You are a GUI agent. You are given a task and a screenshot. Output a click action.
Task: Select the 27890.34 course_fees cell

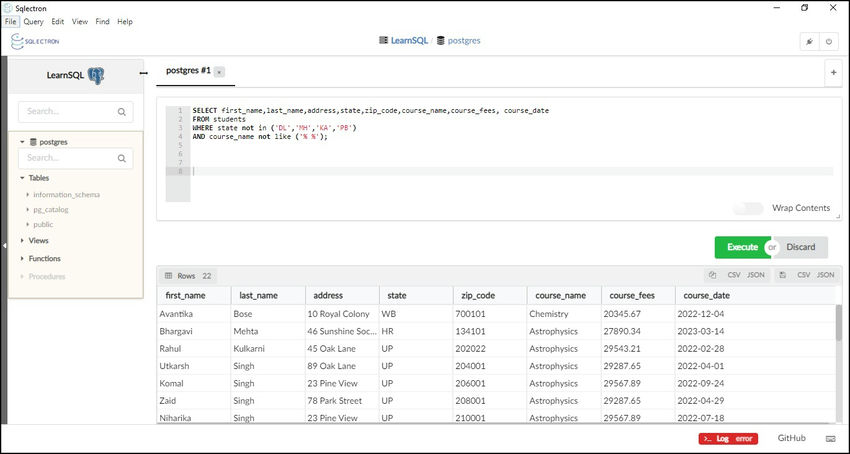638,331
